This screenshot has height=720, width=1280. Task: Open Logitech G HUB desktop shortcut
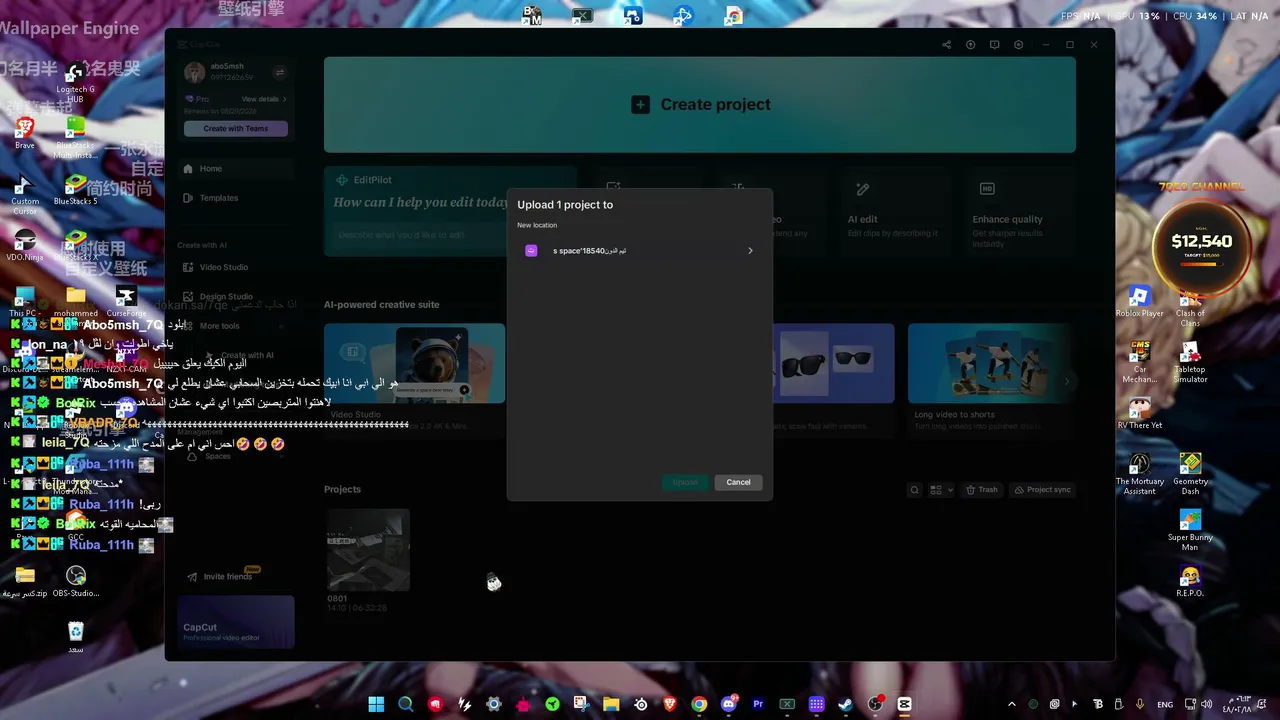point(75,82)
